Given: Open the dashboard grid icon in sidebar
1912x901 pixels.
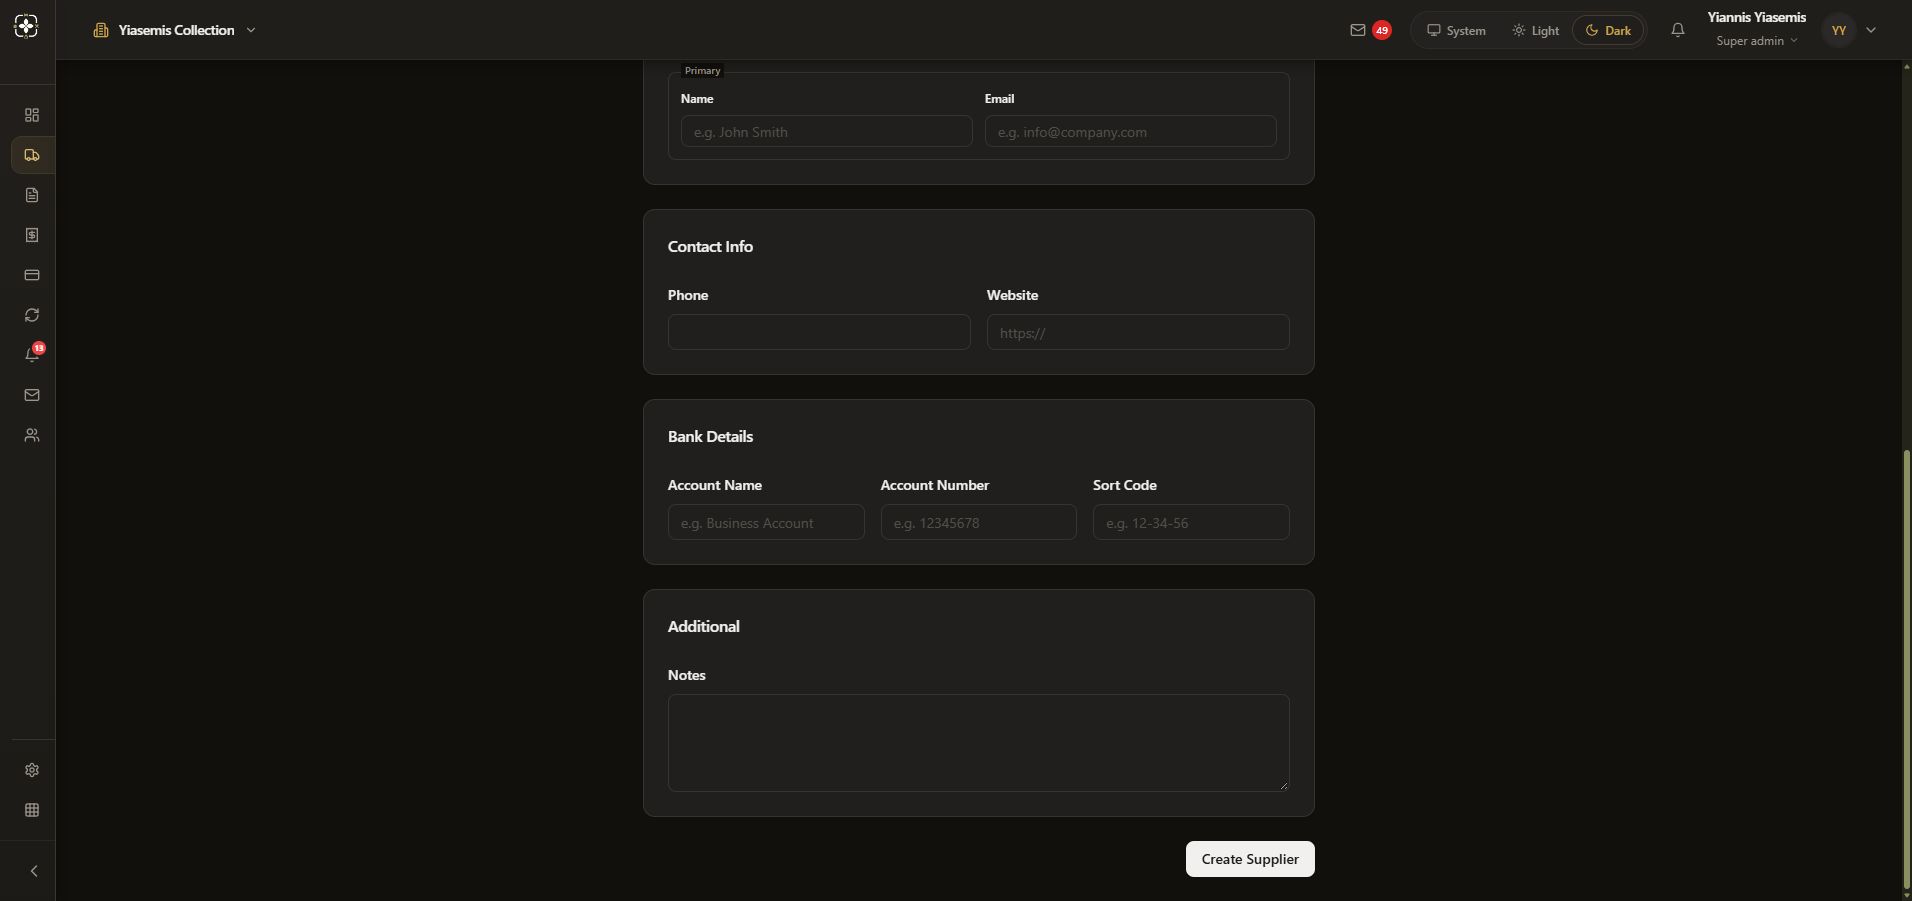Looking at the screenshot, I should [32, 115].
